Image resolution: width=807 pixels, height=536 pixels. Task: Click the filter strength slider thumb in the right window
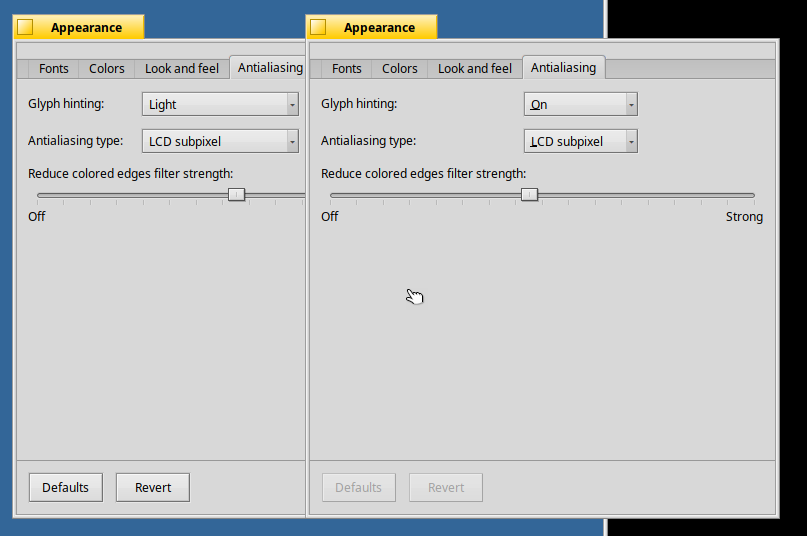[x=529, y=195]
